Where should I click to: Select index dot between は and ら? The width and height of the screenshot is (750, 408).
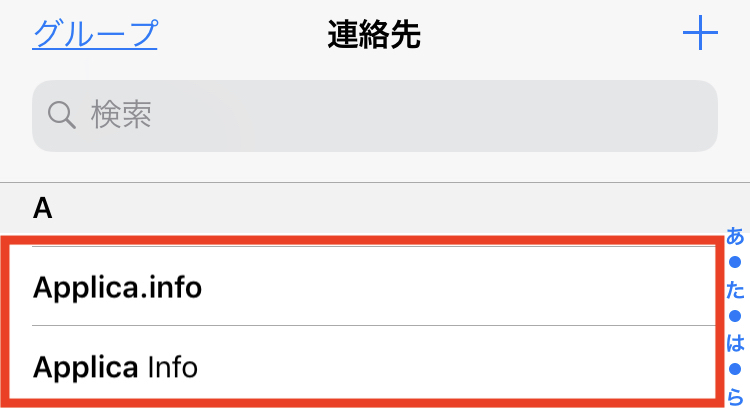coord(735,369)
